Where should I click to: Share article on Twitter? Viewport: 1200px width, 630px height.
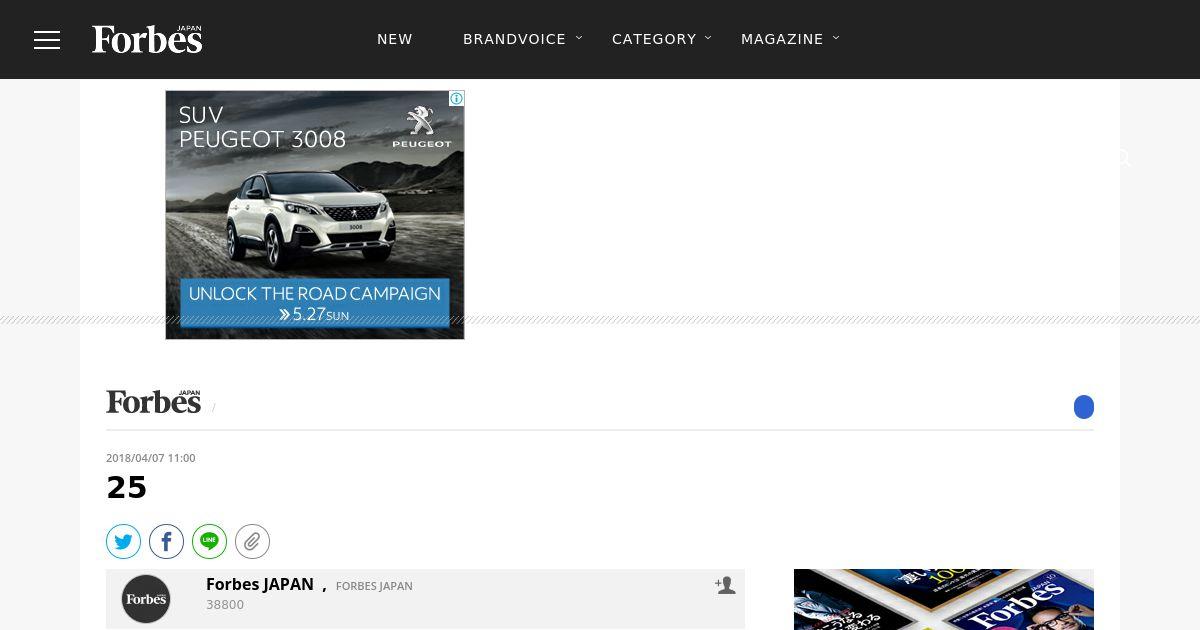pos(123,542)
